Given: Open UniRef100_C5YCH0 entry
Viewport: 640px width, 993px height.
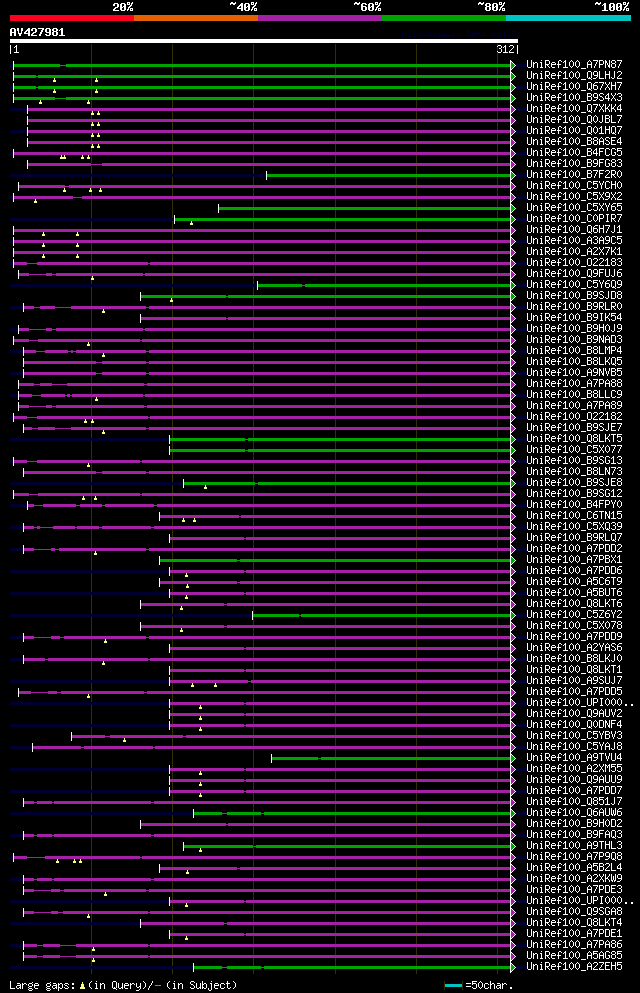Looking at the screenshot, I should [x=574, y=186].
